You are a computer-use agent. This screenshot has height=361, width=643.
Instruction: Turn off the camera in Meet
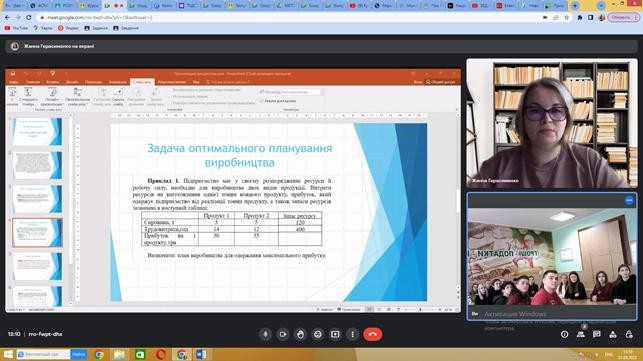(x=283, y=334)
